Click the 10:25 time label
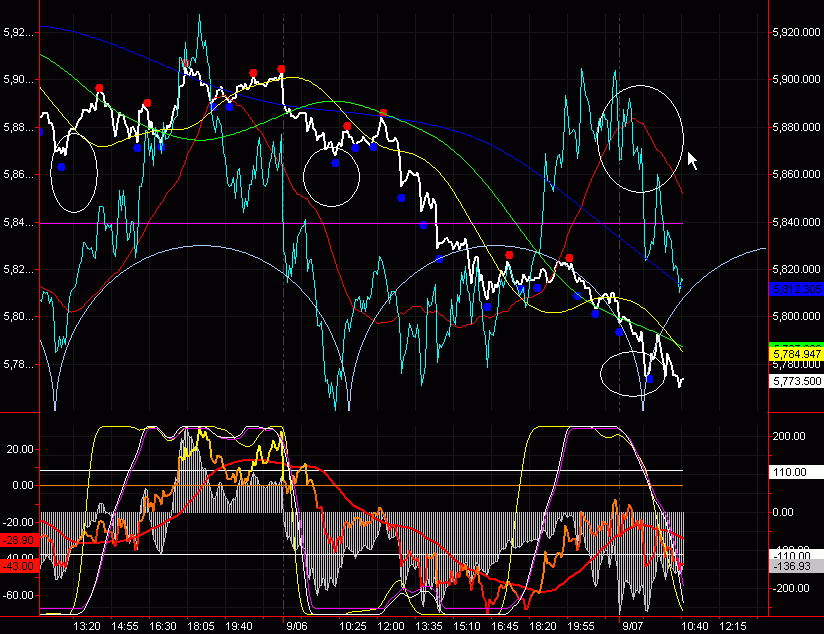This screenshot has height=634, width=824. pos(353,626)
